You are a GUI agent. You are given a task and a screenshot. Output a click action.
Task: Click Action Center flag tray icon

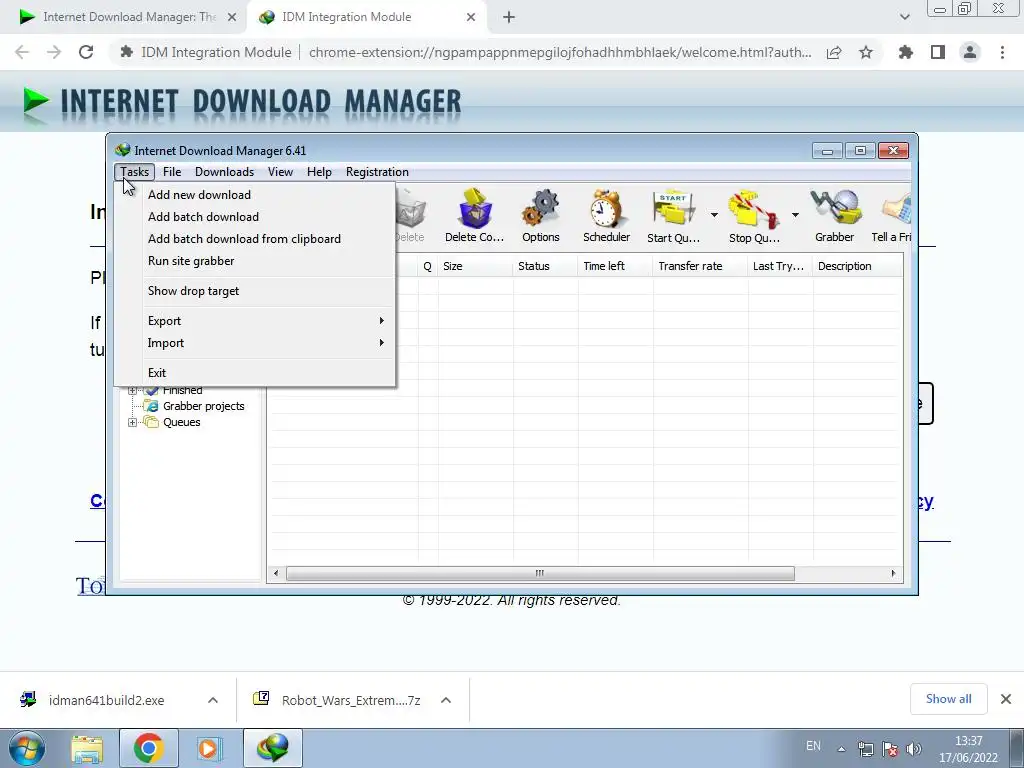(x=889, y=748)
